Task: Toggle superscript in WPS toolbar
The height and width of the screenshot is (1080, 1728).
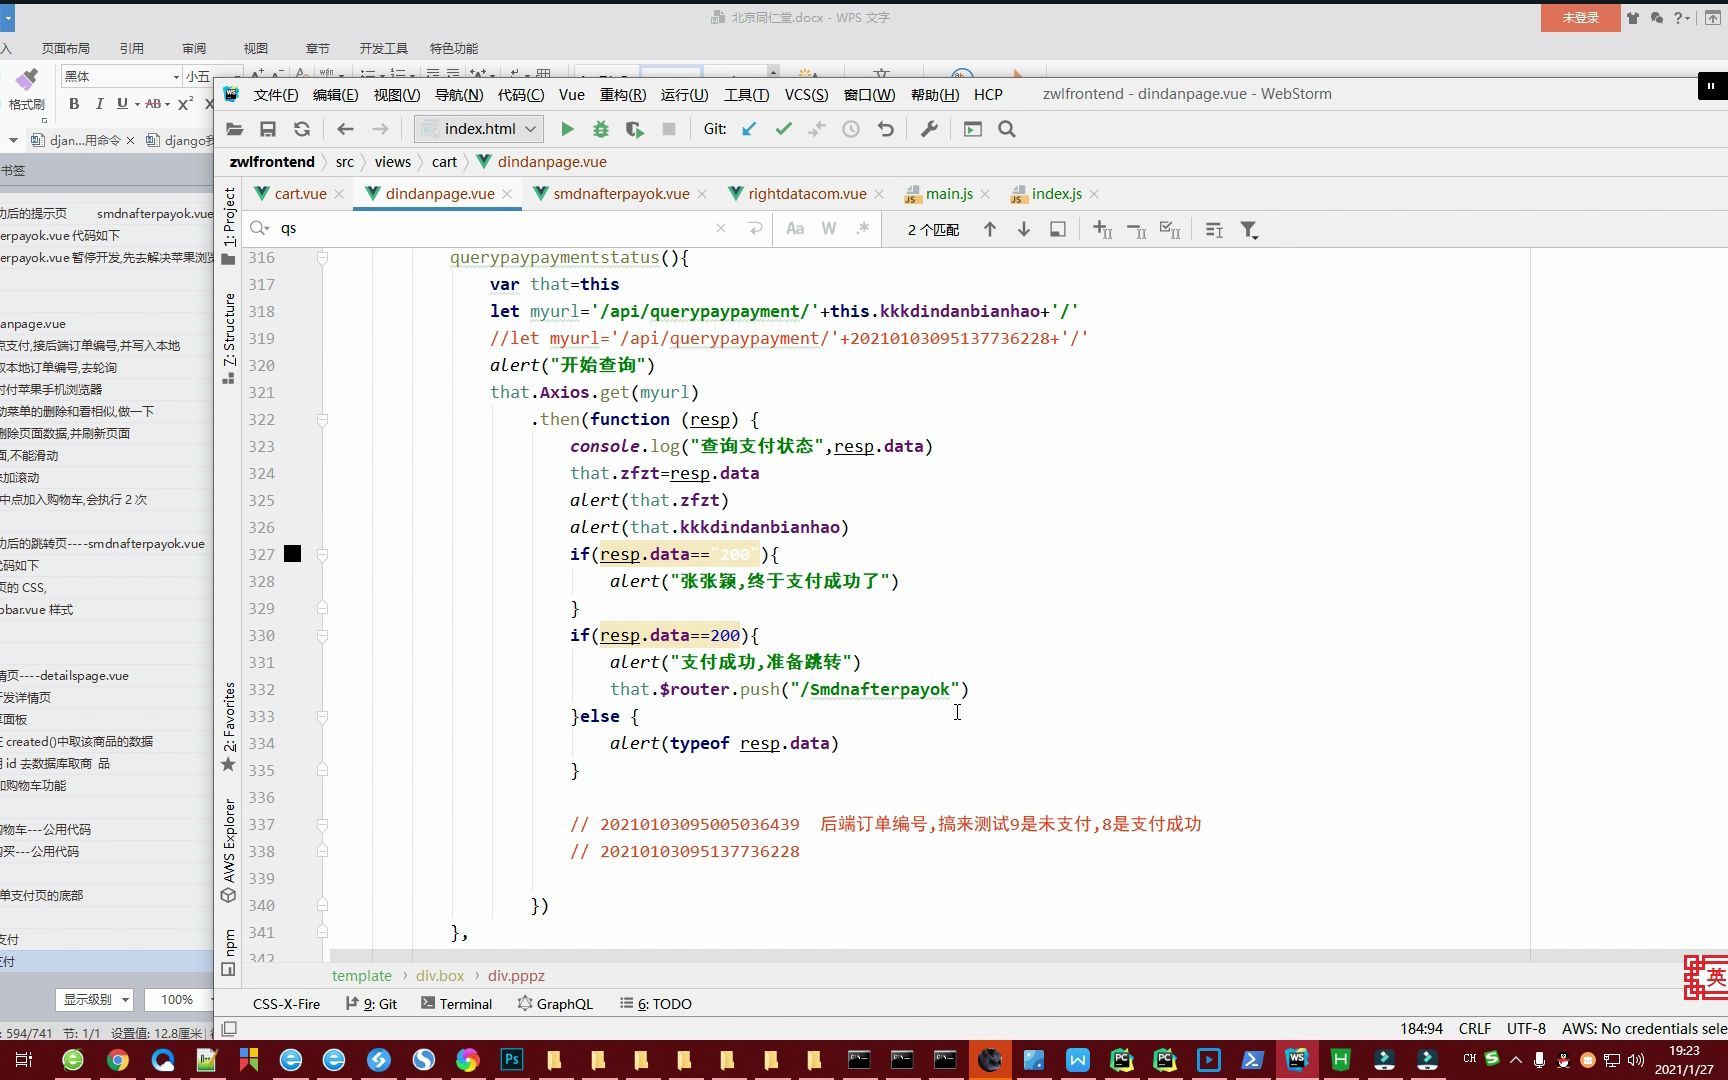Action: 185,103
